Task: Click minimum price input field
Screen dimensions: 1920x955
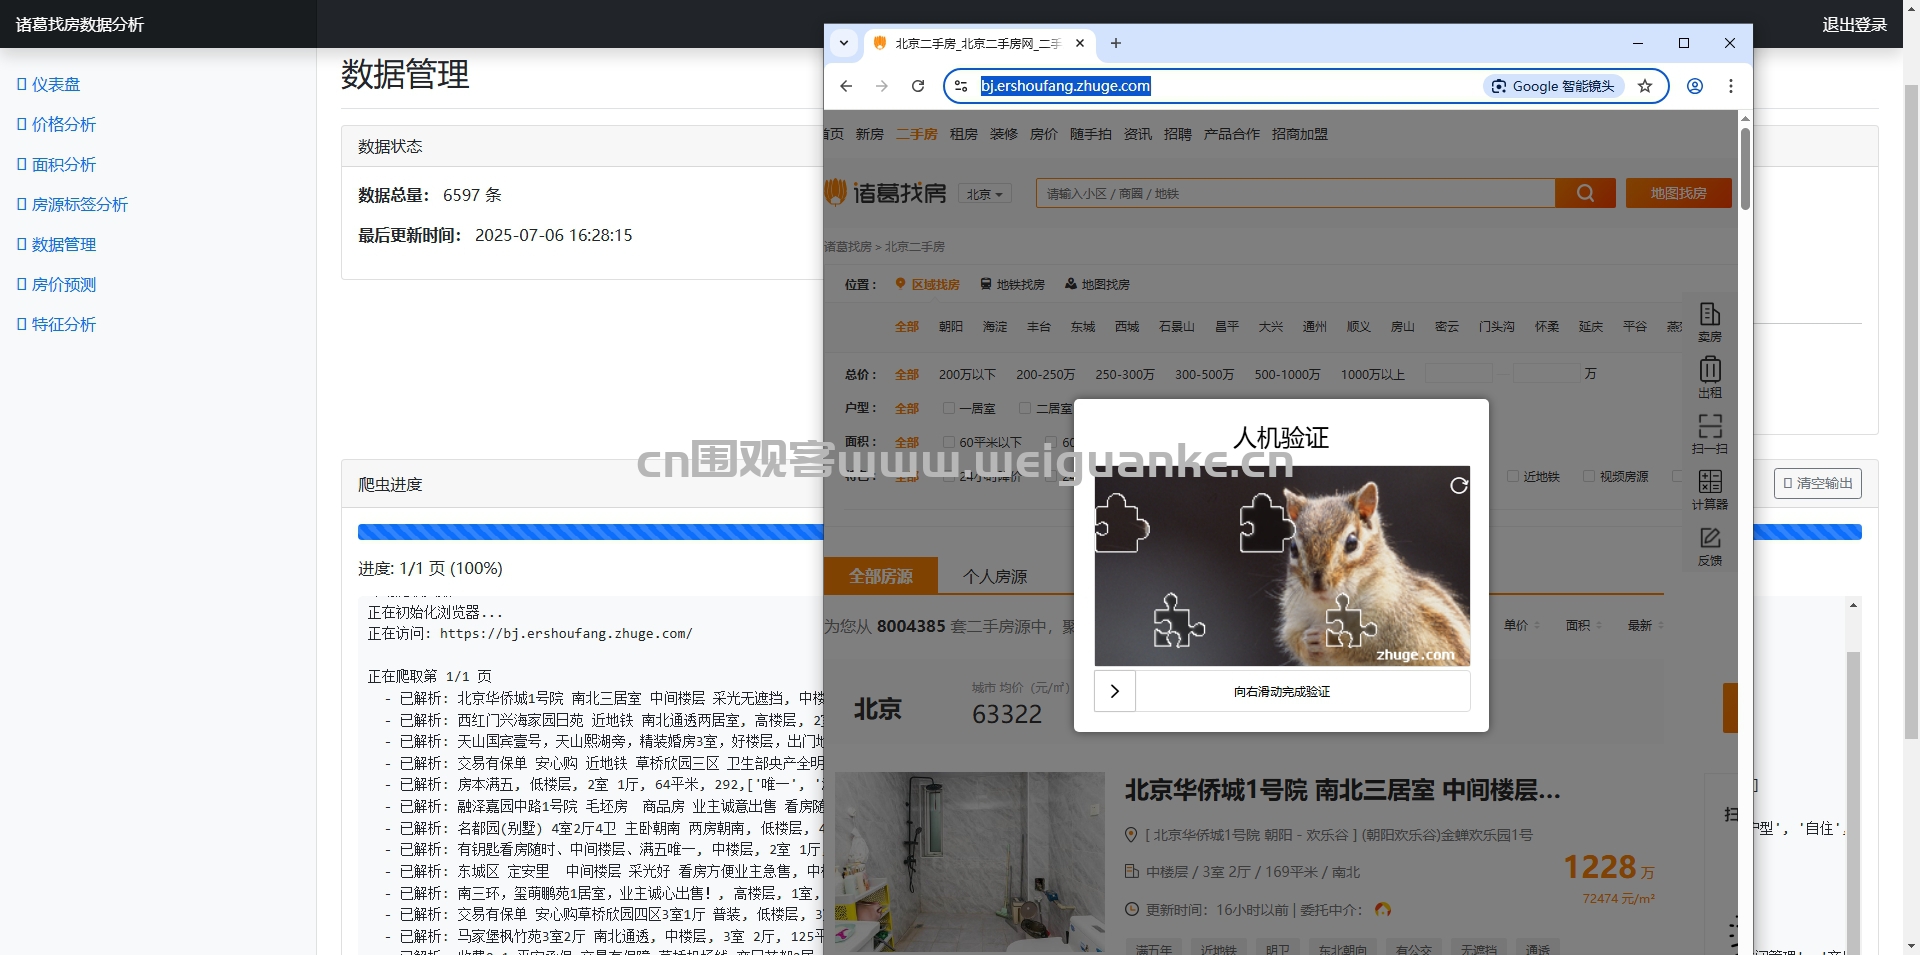Action: 1458,373
